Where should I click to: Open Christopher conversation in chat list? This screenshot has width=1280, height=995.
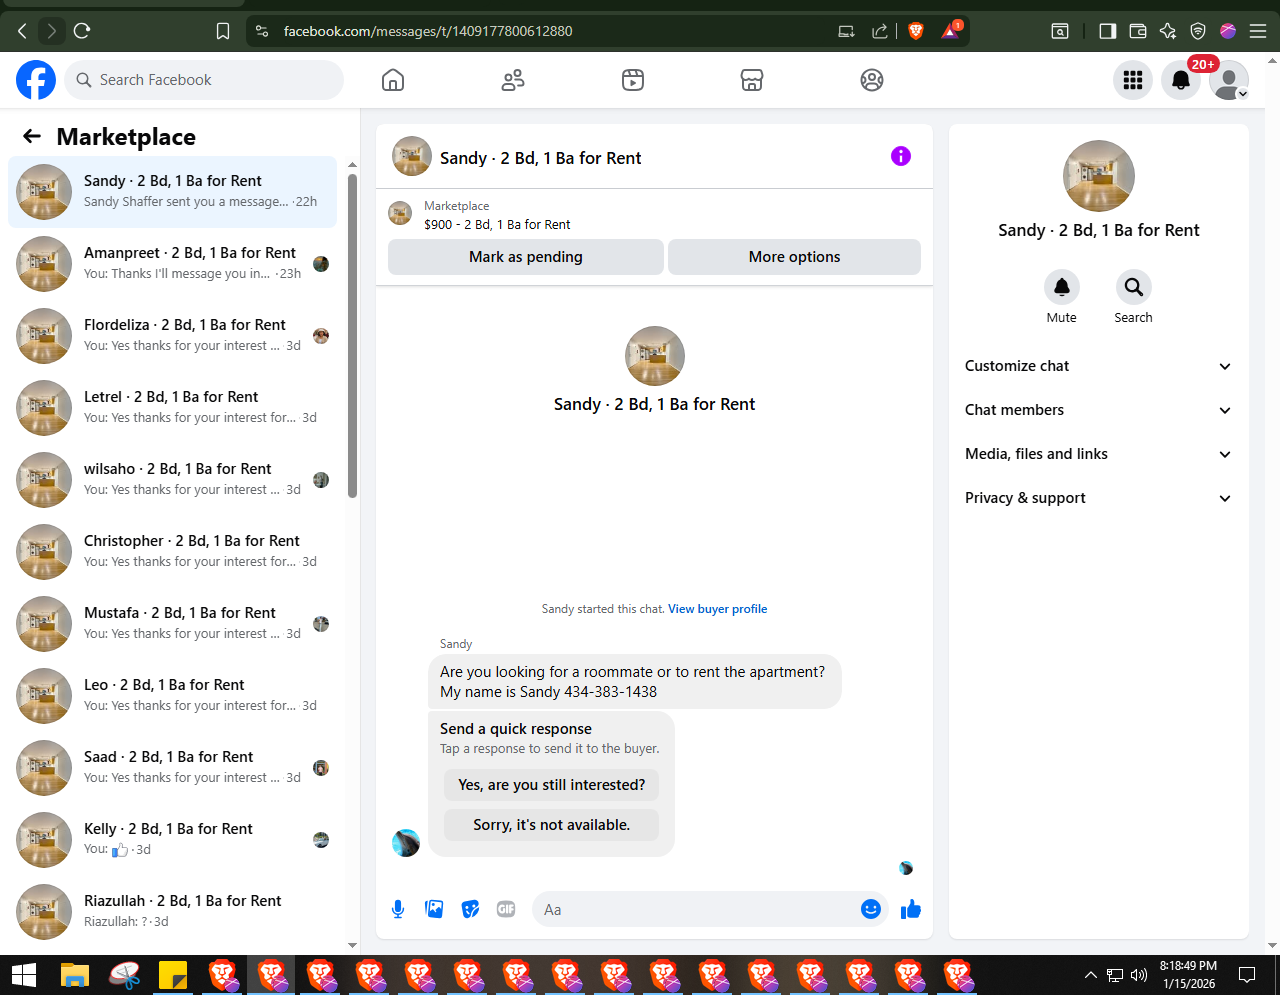pos(172,552)
